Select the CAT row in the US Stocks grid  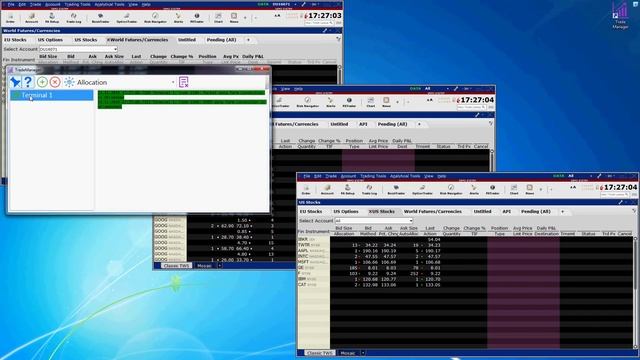pos(465,284)
